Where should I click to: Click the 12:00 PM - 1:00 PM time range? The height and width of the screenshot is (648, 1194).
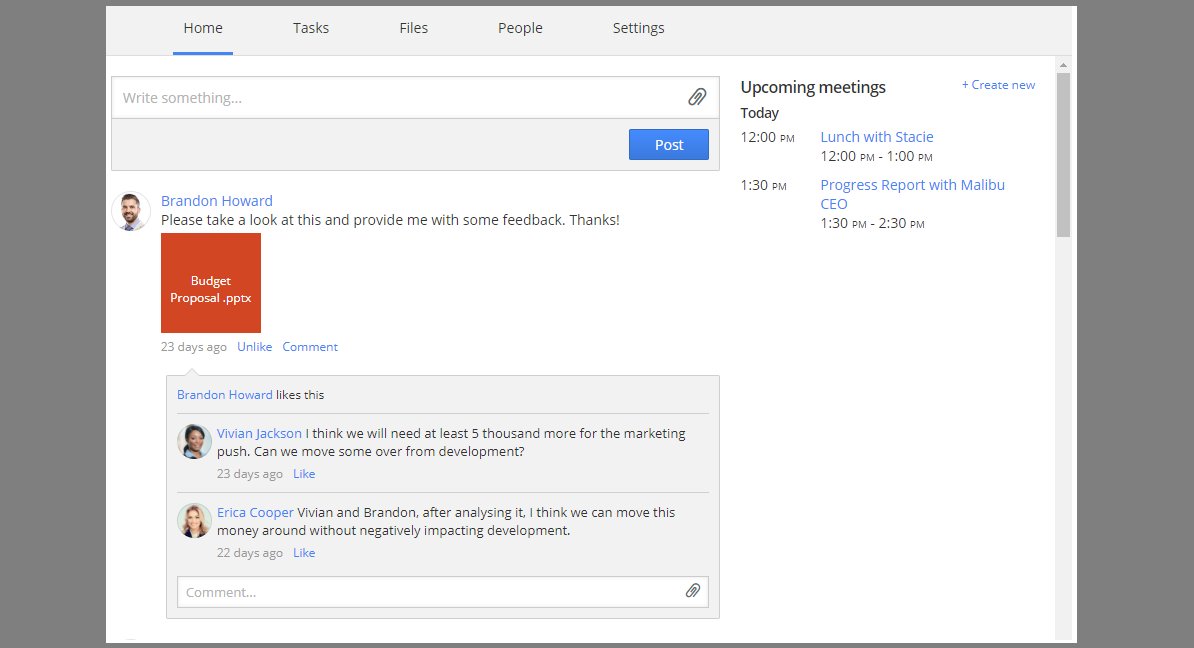876,156
